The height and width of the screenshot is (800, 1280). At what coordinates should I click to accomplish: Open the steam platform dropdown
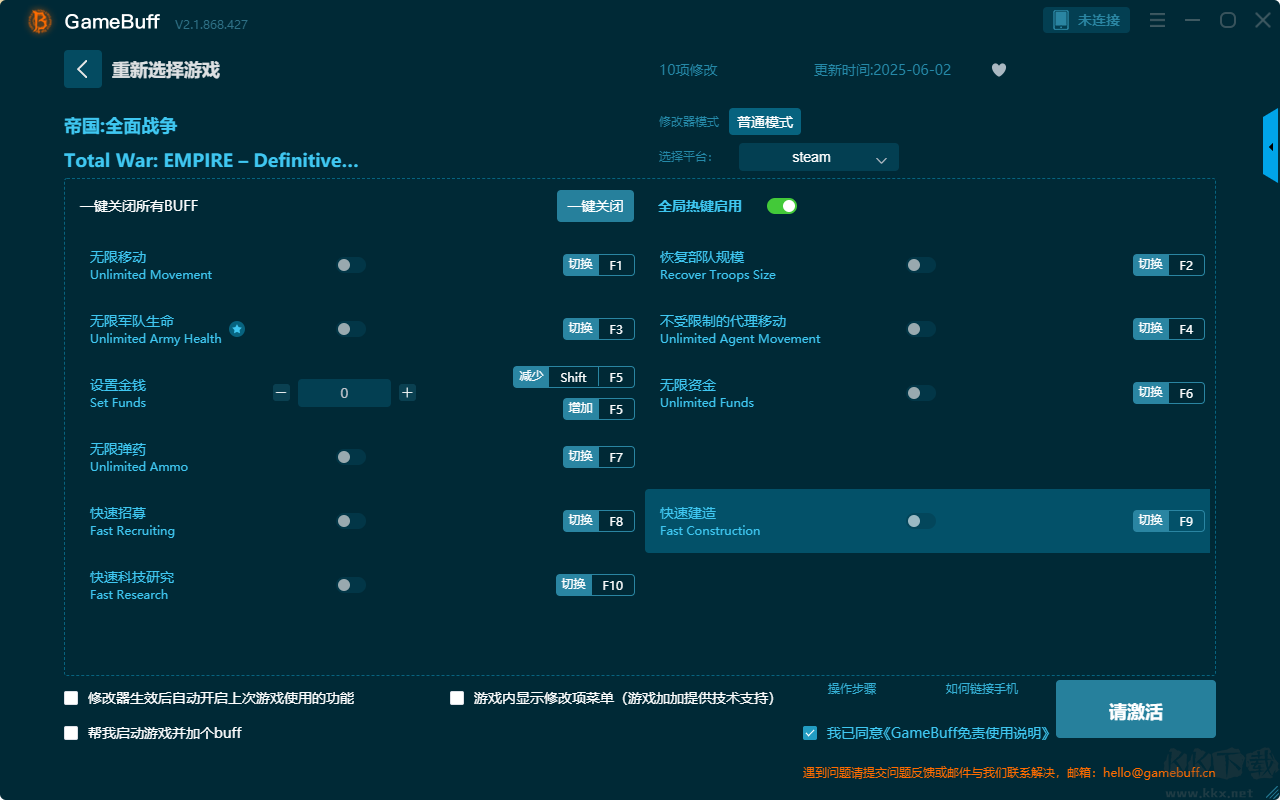pos(818,157)
